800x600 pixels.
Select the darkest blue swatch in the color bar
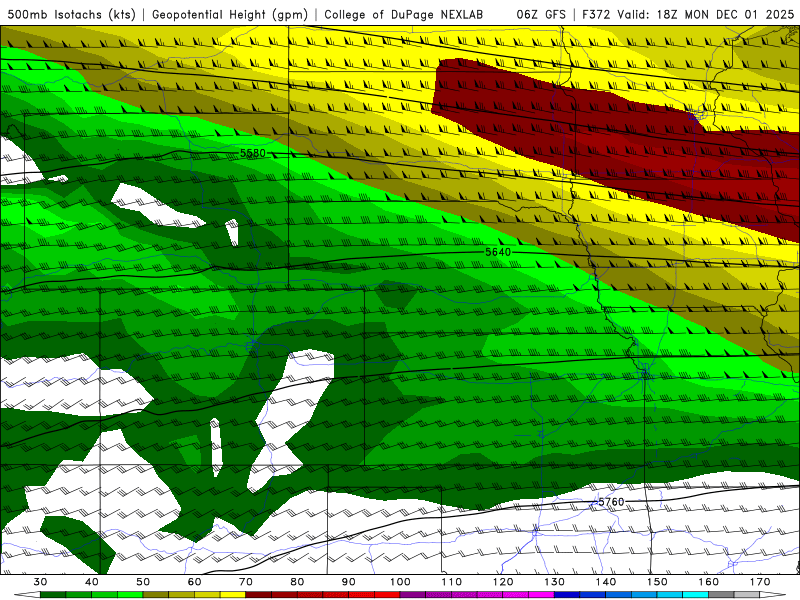tap(567, 595)
